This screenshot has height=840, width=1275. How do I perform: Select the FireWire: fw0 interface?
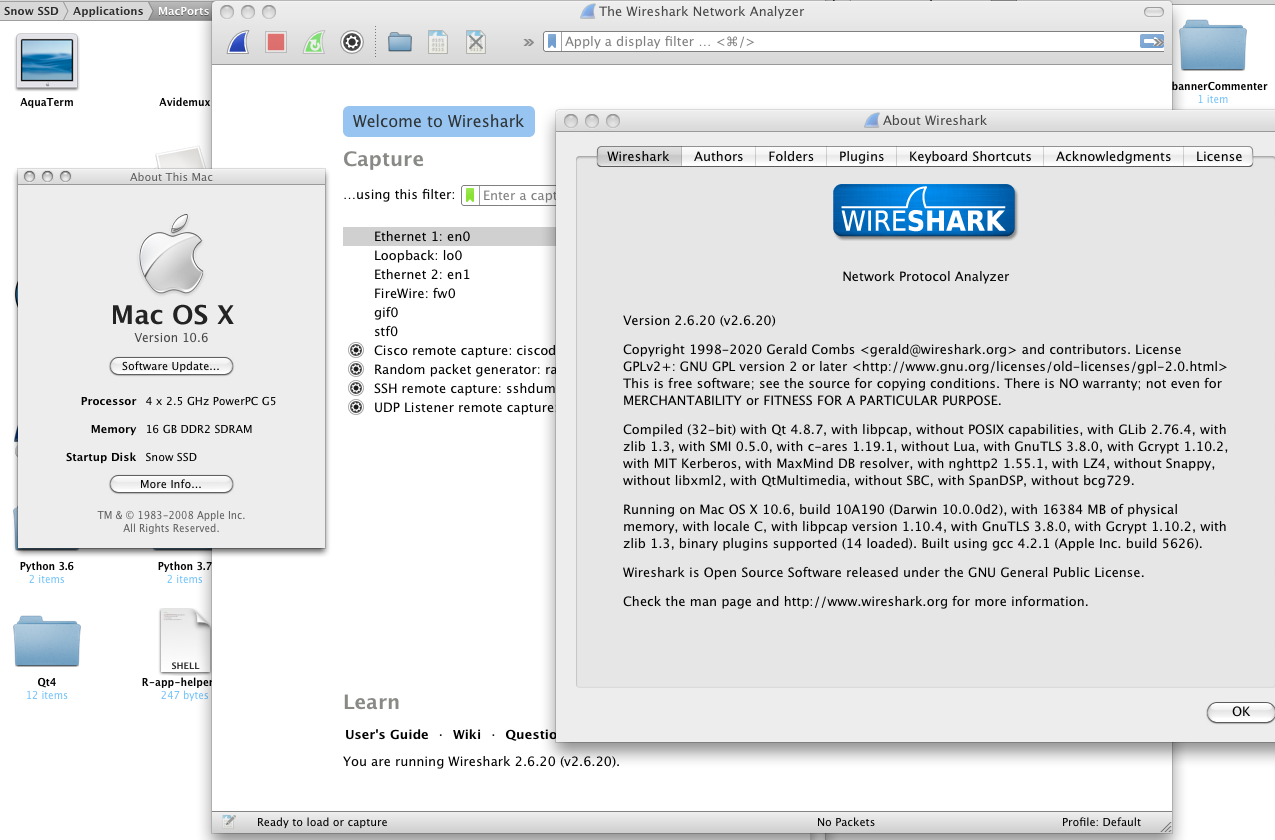[x=415, y=293]
